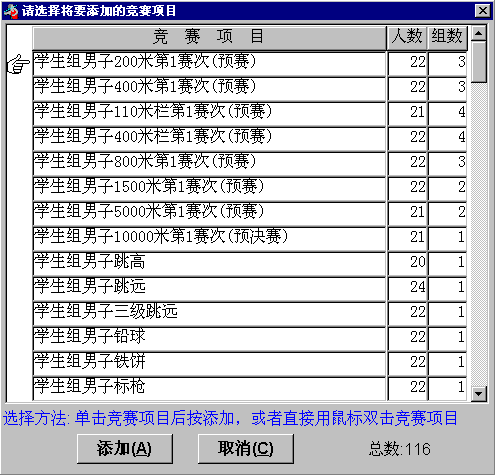This screenshot has height=475, width=495.
Task: Click the 人数 column header
Action: (407, 38)
